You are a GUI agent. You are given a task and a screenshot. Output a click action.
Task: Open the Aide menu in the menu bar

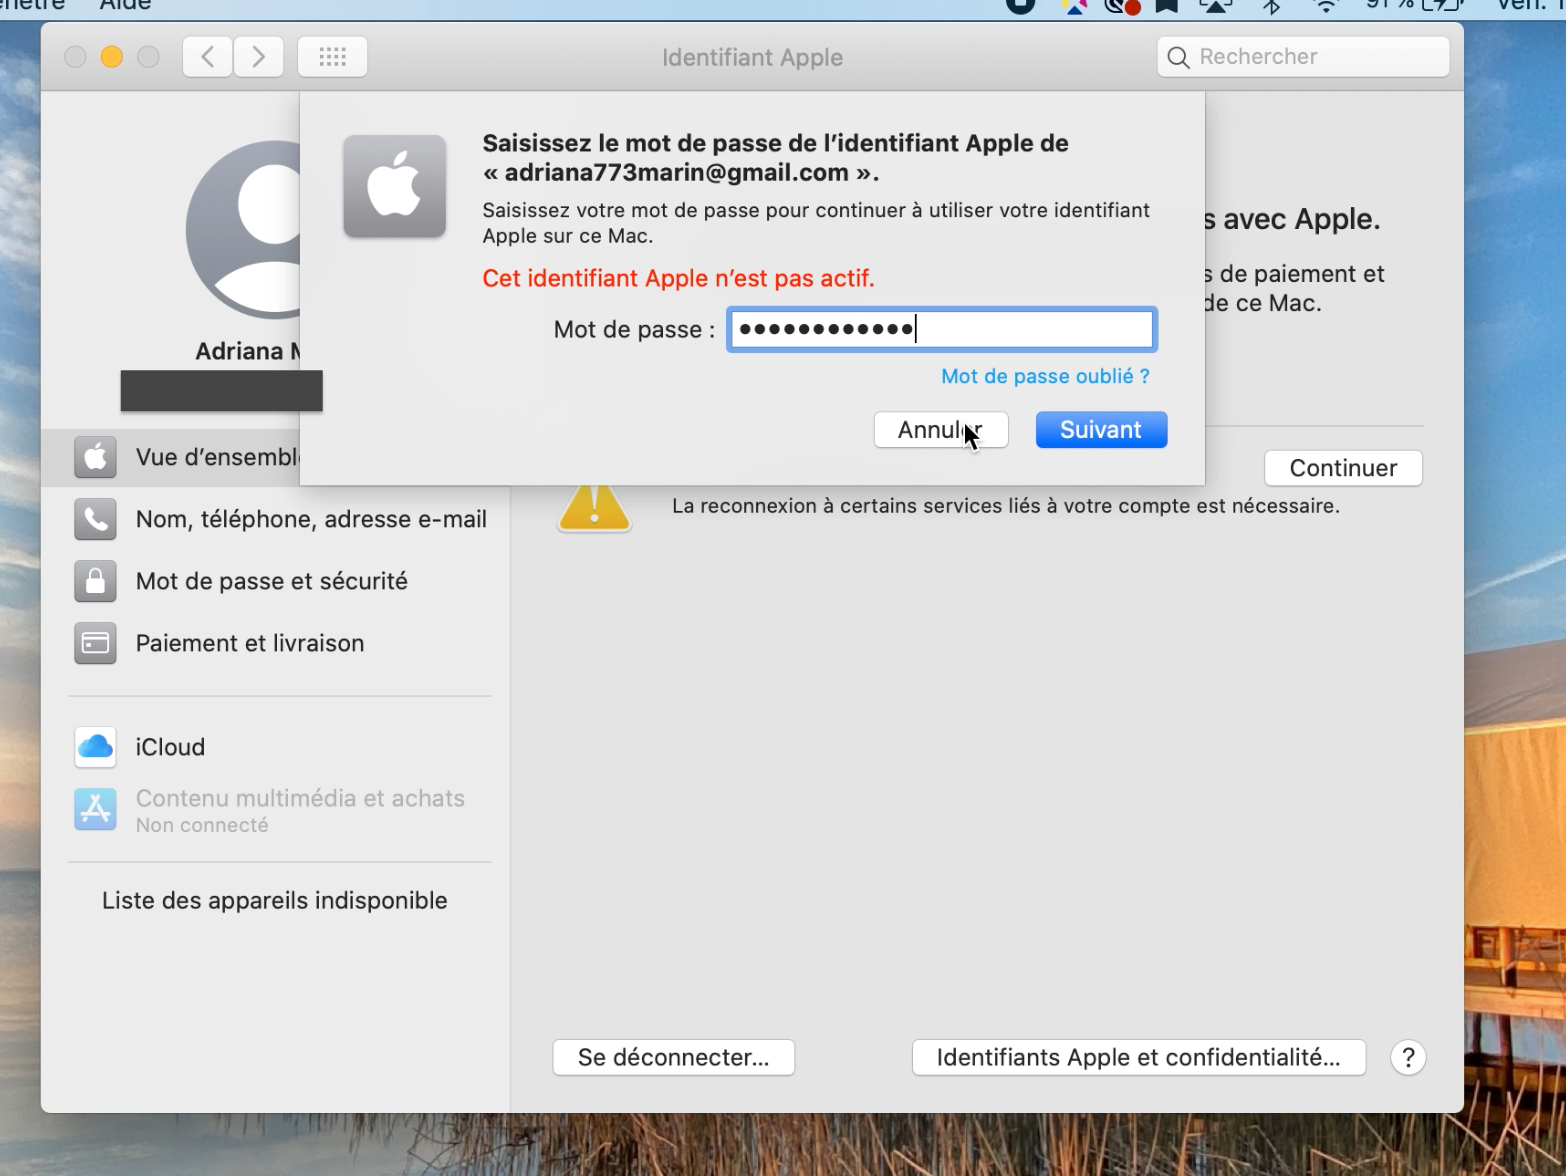[x=125, y=6]
